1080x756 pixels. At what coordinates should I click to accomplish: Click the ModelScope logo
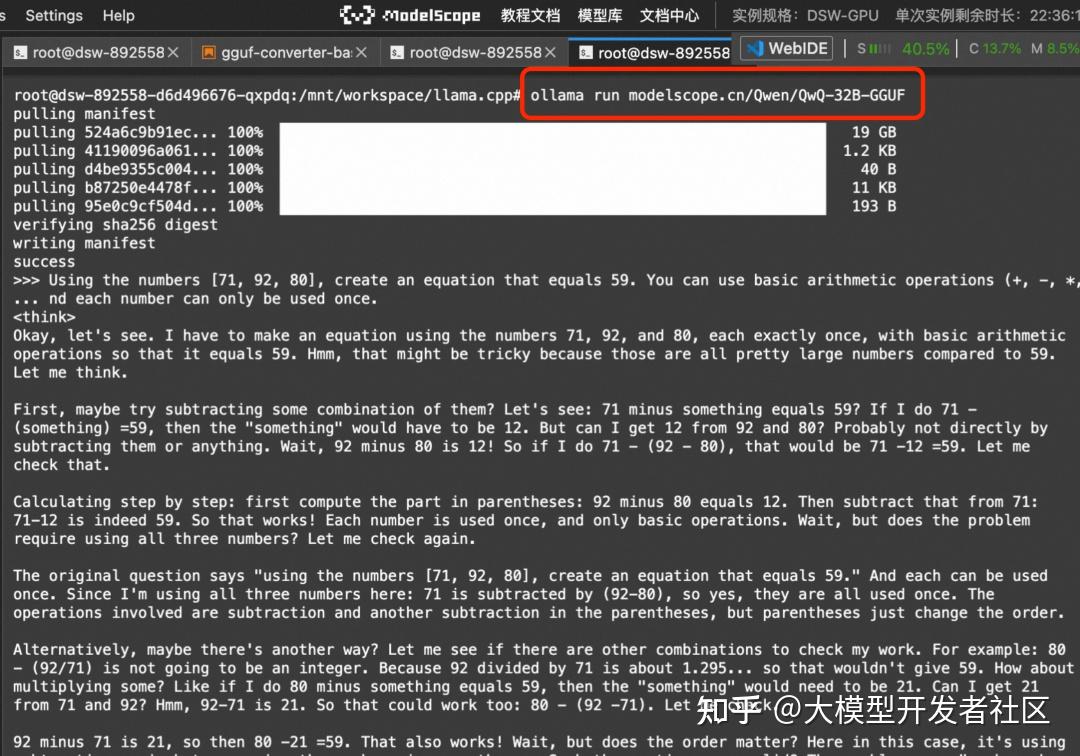point(410,14)
